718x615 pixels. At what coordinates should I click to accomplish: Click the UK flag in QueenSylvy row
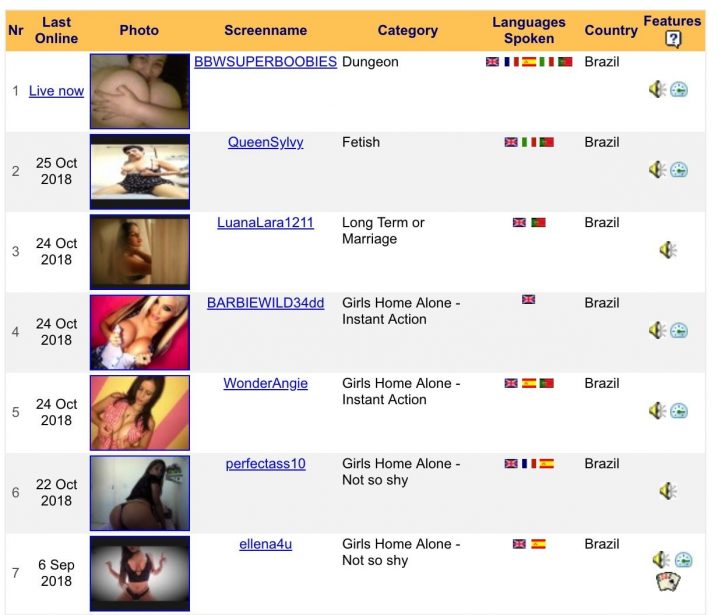tap(511, 142)
